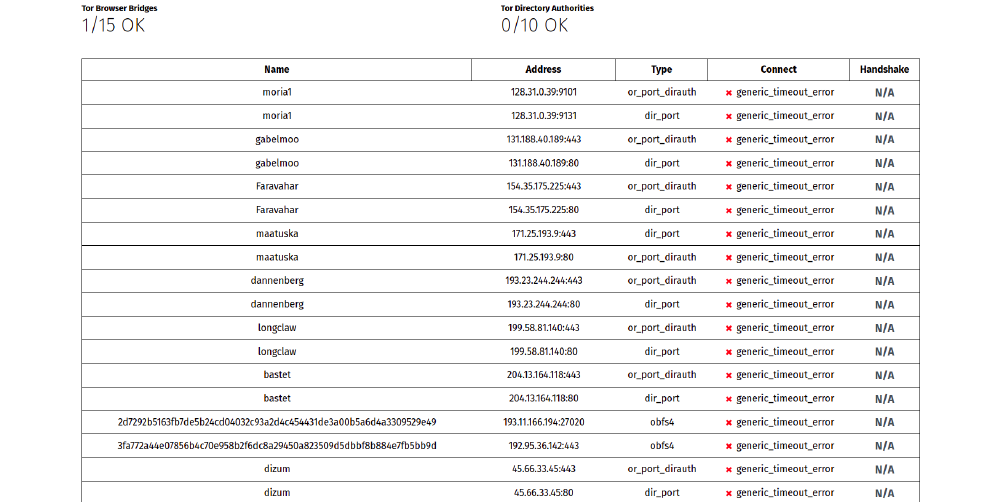Click red X icon for obfs4 bridge 193.11.166.194:27020
Viewport: 1000px width, 502px height.
pos(729,423)
